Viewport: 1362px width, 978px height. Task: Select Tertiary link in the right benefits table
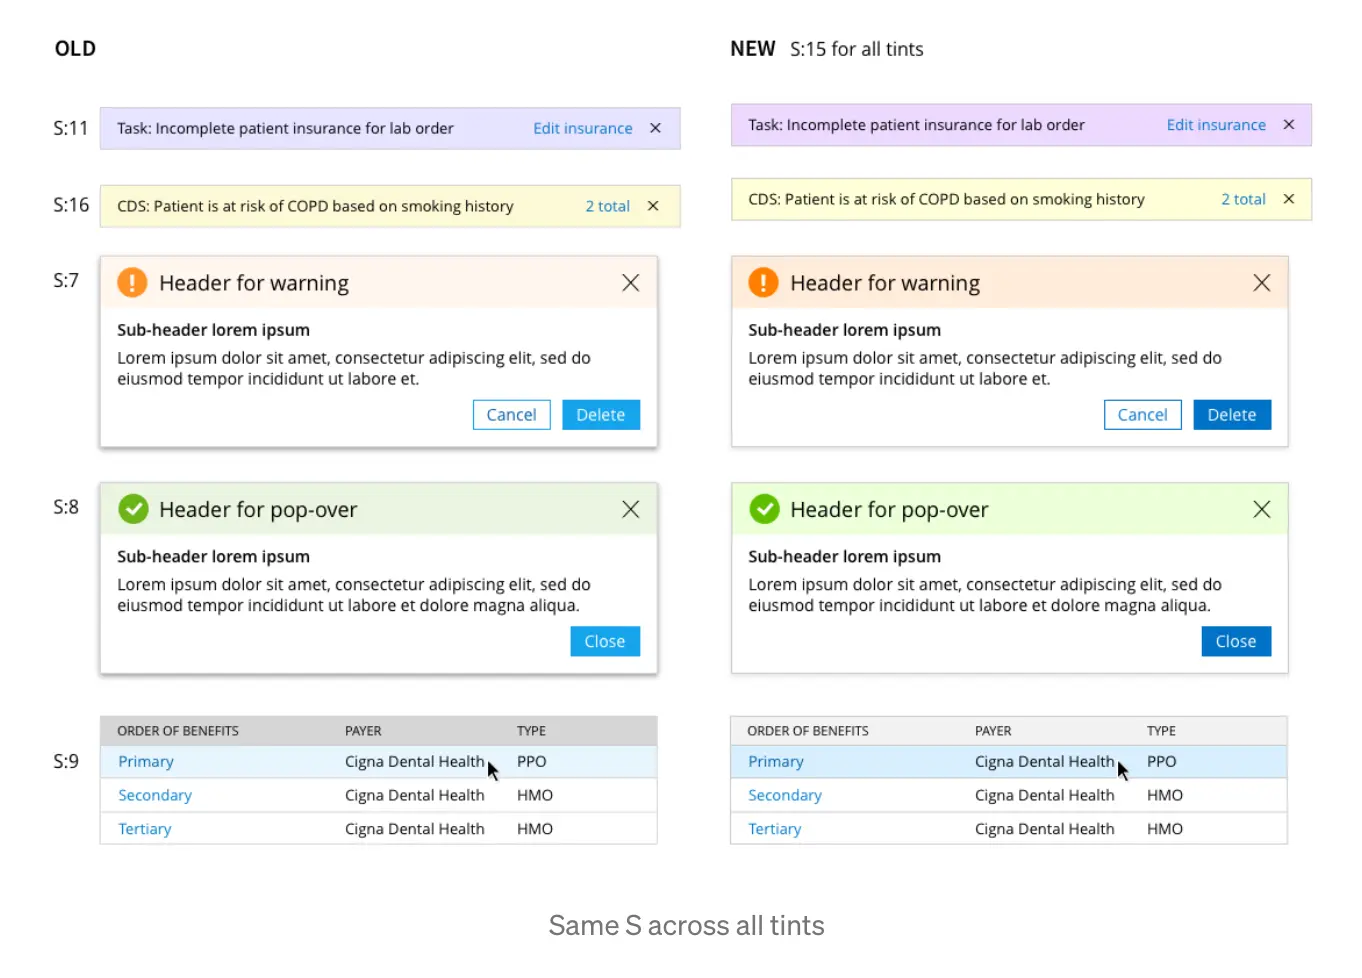pos(774,829)
